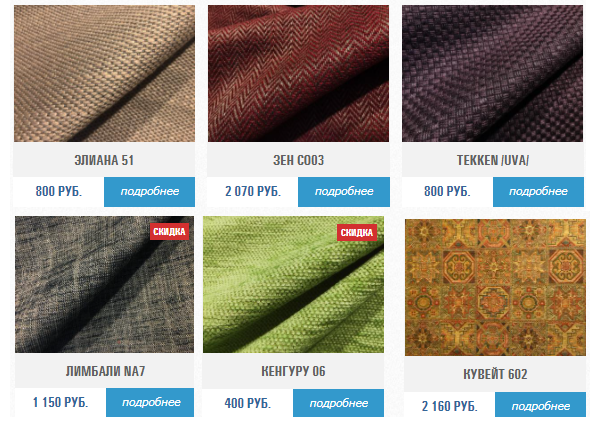Open the Лимбали NA7 gray fabric image
Viewport: 598px width, 422px height.
pyautogui.click(x=104, y=284)
